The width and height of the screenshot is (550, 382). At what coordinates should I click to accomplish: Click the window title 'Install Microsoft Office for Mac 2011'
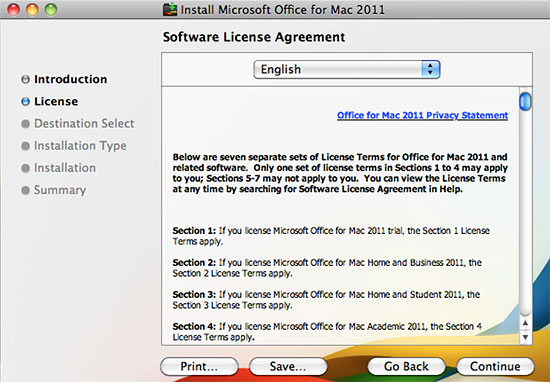283,9
